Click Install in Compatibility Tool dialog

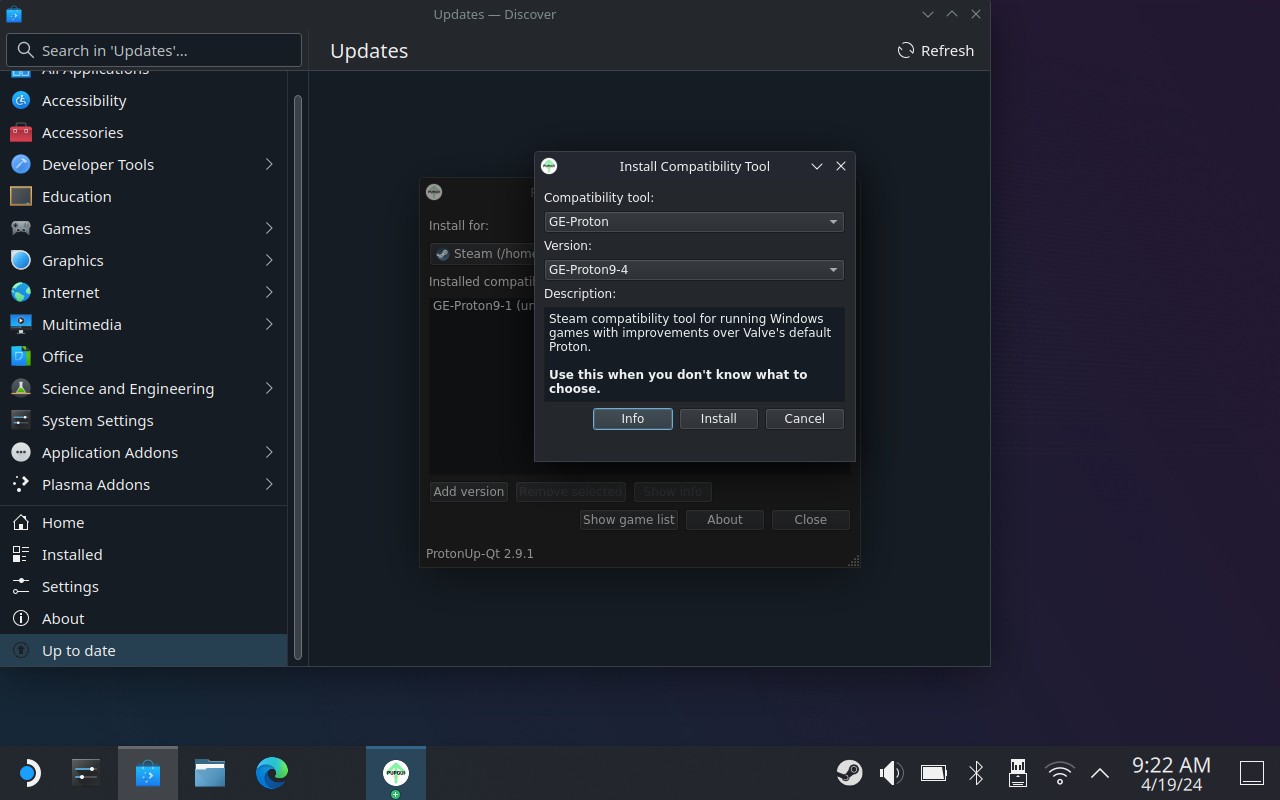point(718,419)
